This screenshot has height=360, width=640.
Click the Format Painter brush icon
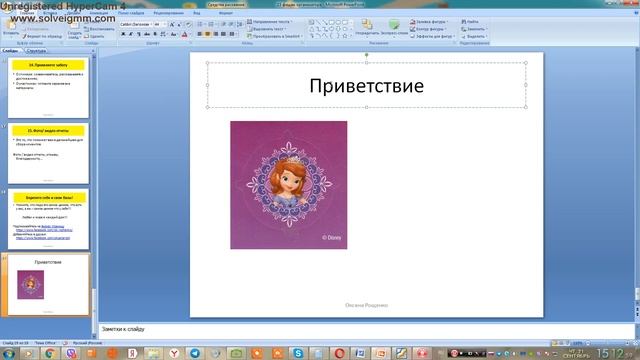(24, 36)
